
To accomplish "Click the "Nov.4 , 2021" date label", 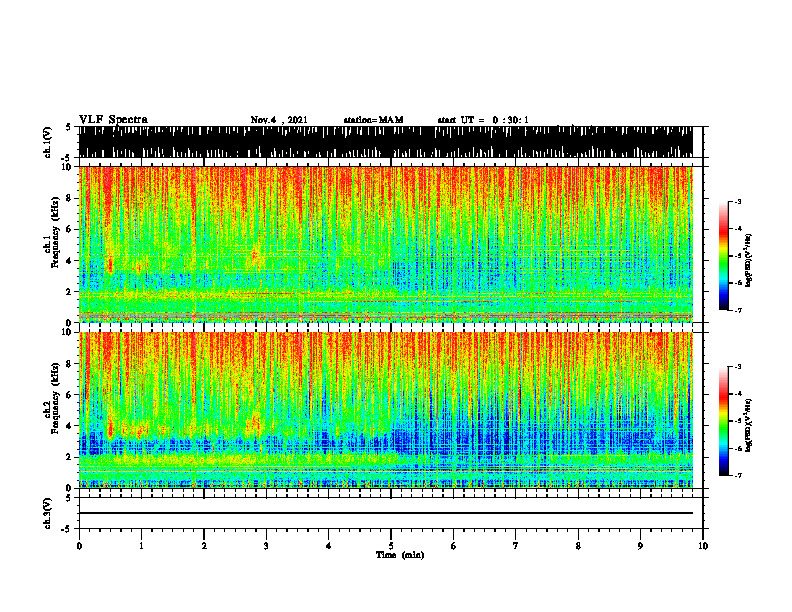I will (279, 120).
